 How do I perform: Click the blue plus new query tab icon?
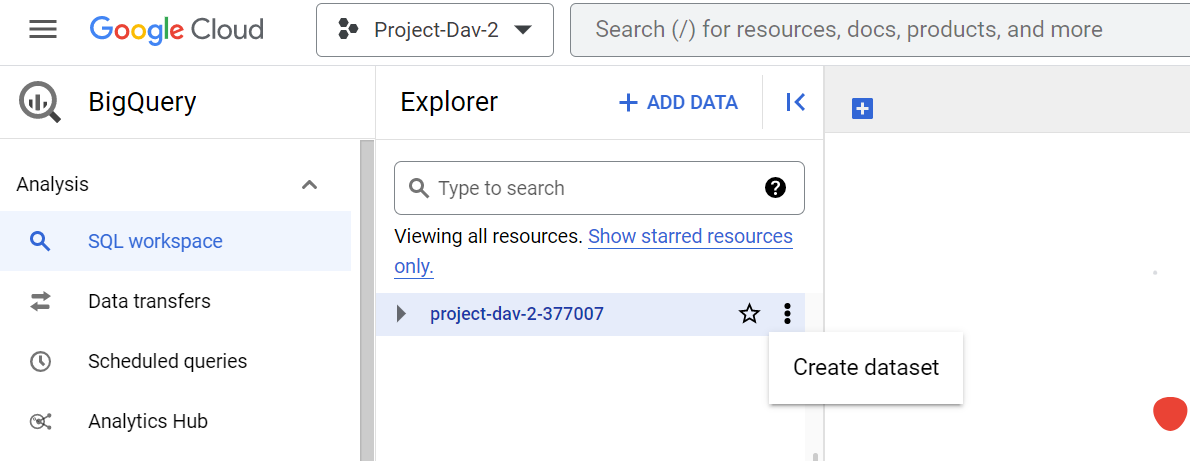tap(862, 109)
